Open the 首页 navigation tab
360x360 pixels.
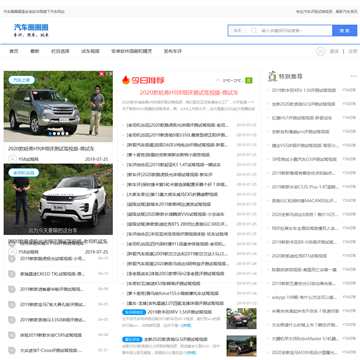(x=14, y=51)
